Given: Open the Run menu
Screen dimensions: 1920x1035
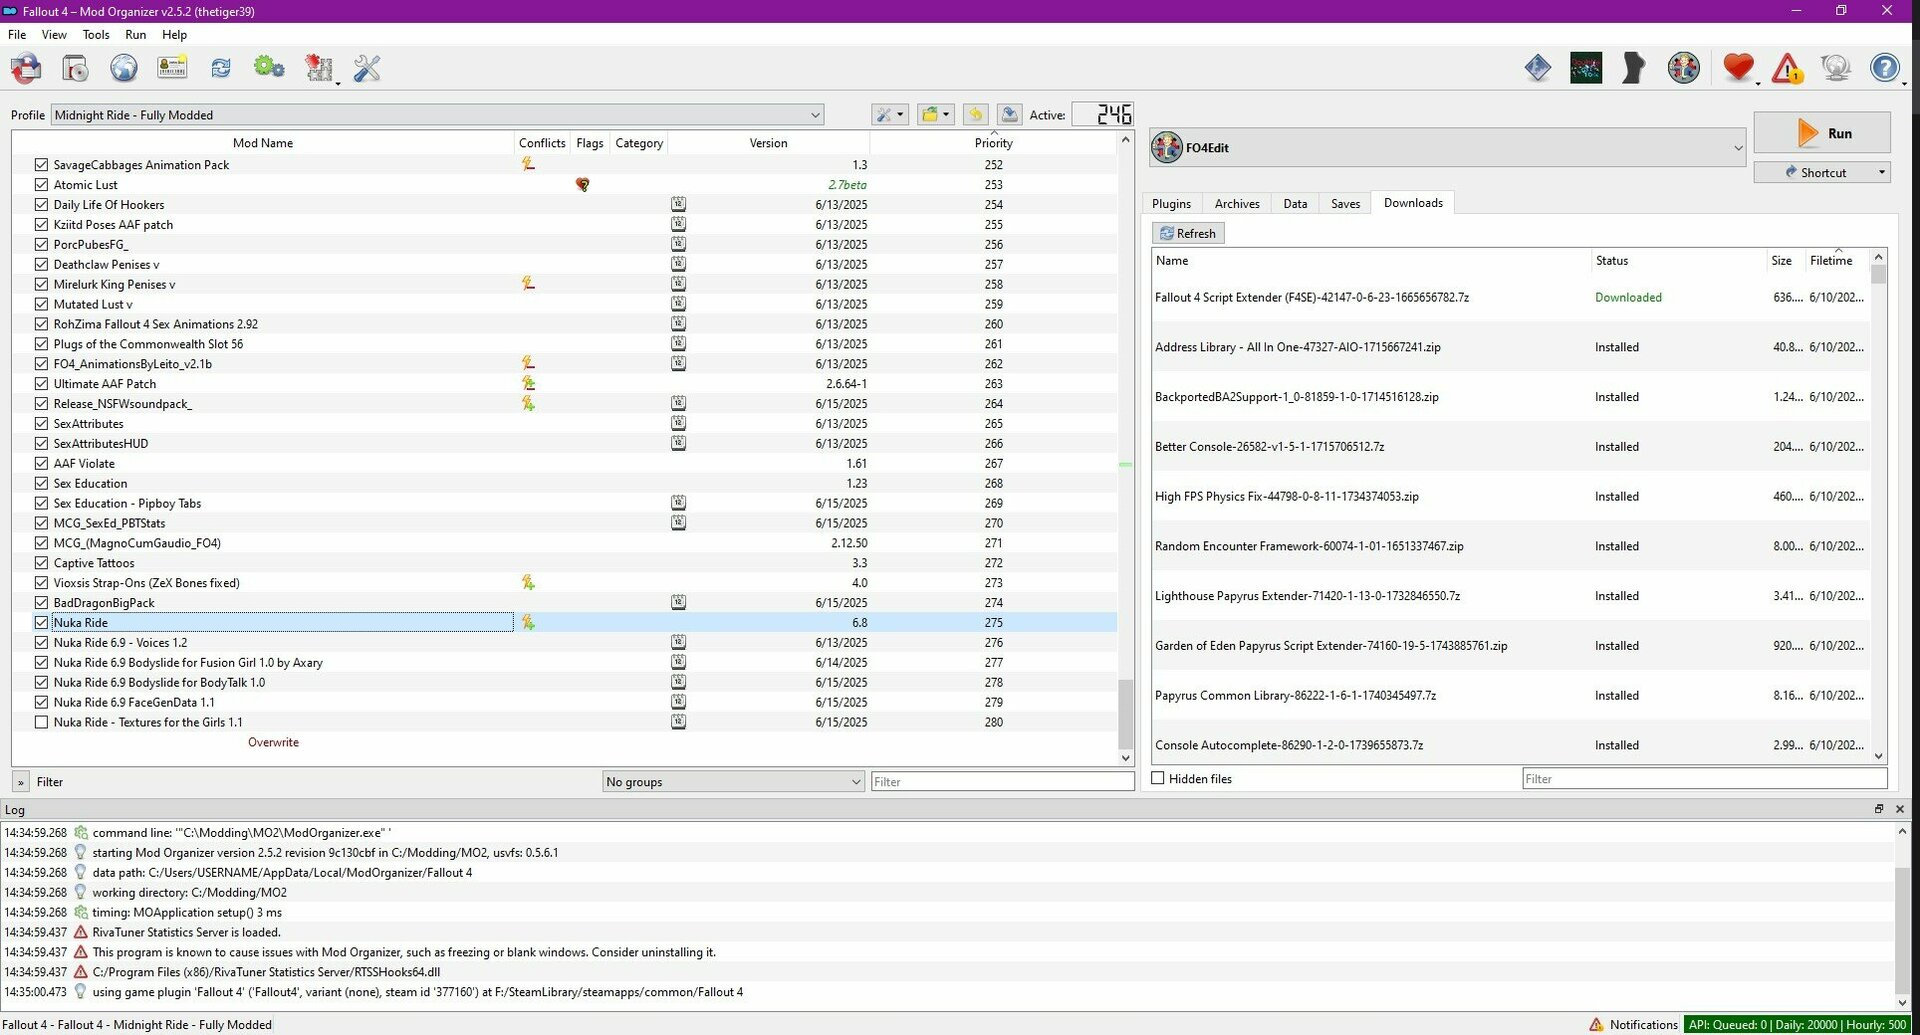Looking at the screenshot, I should click(136, 34).
